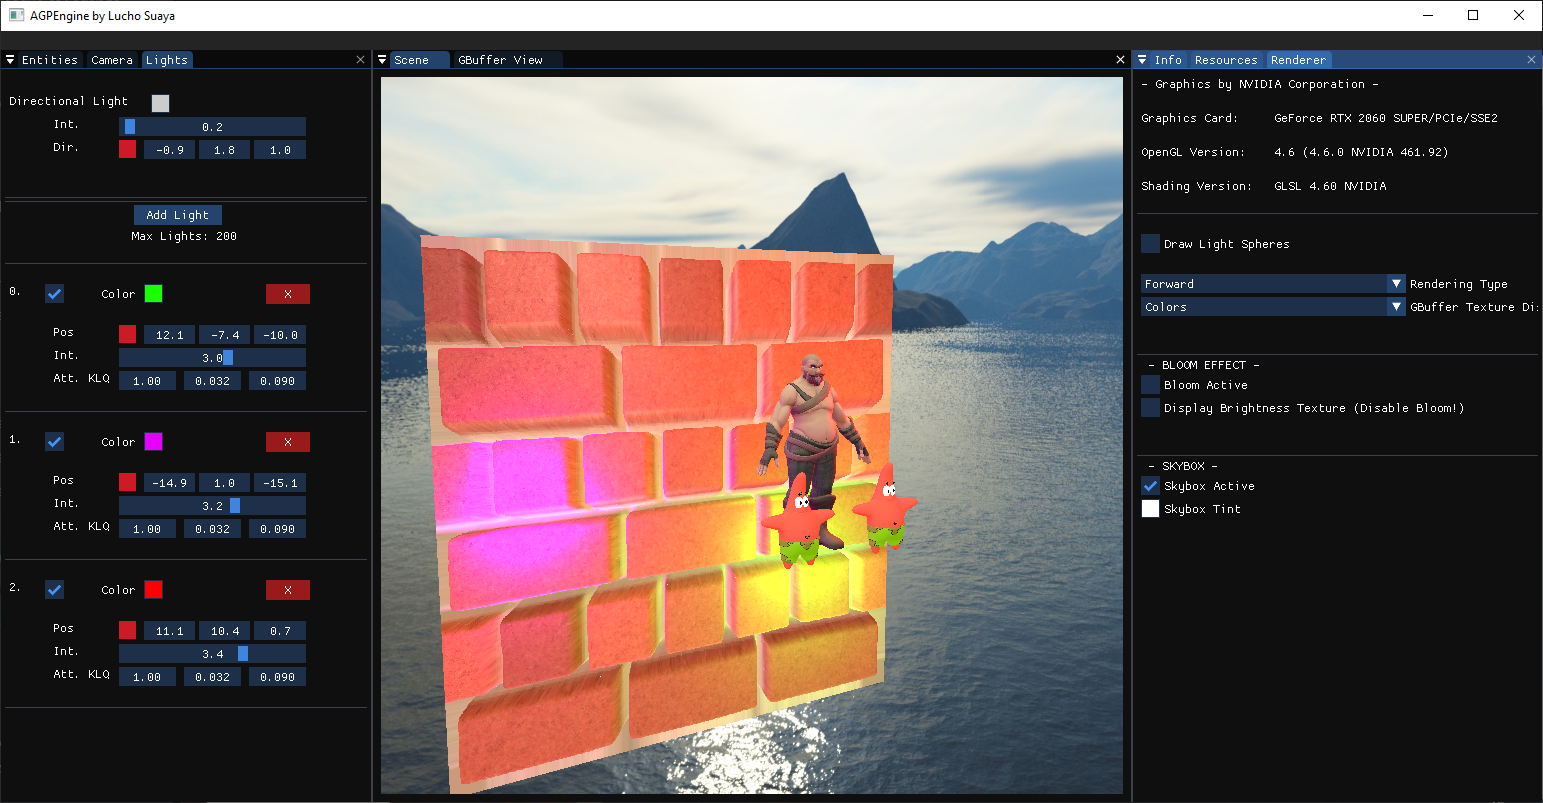This screenshot has height=803, width=1543.
Task: Open light 2 red color swatch
Action: tap(153, 589)
